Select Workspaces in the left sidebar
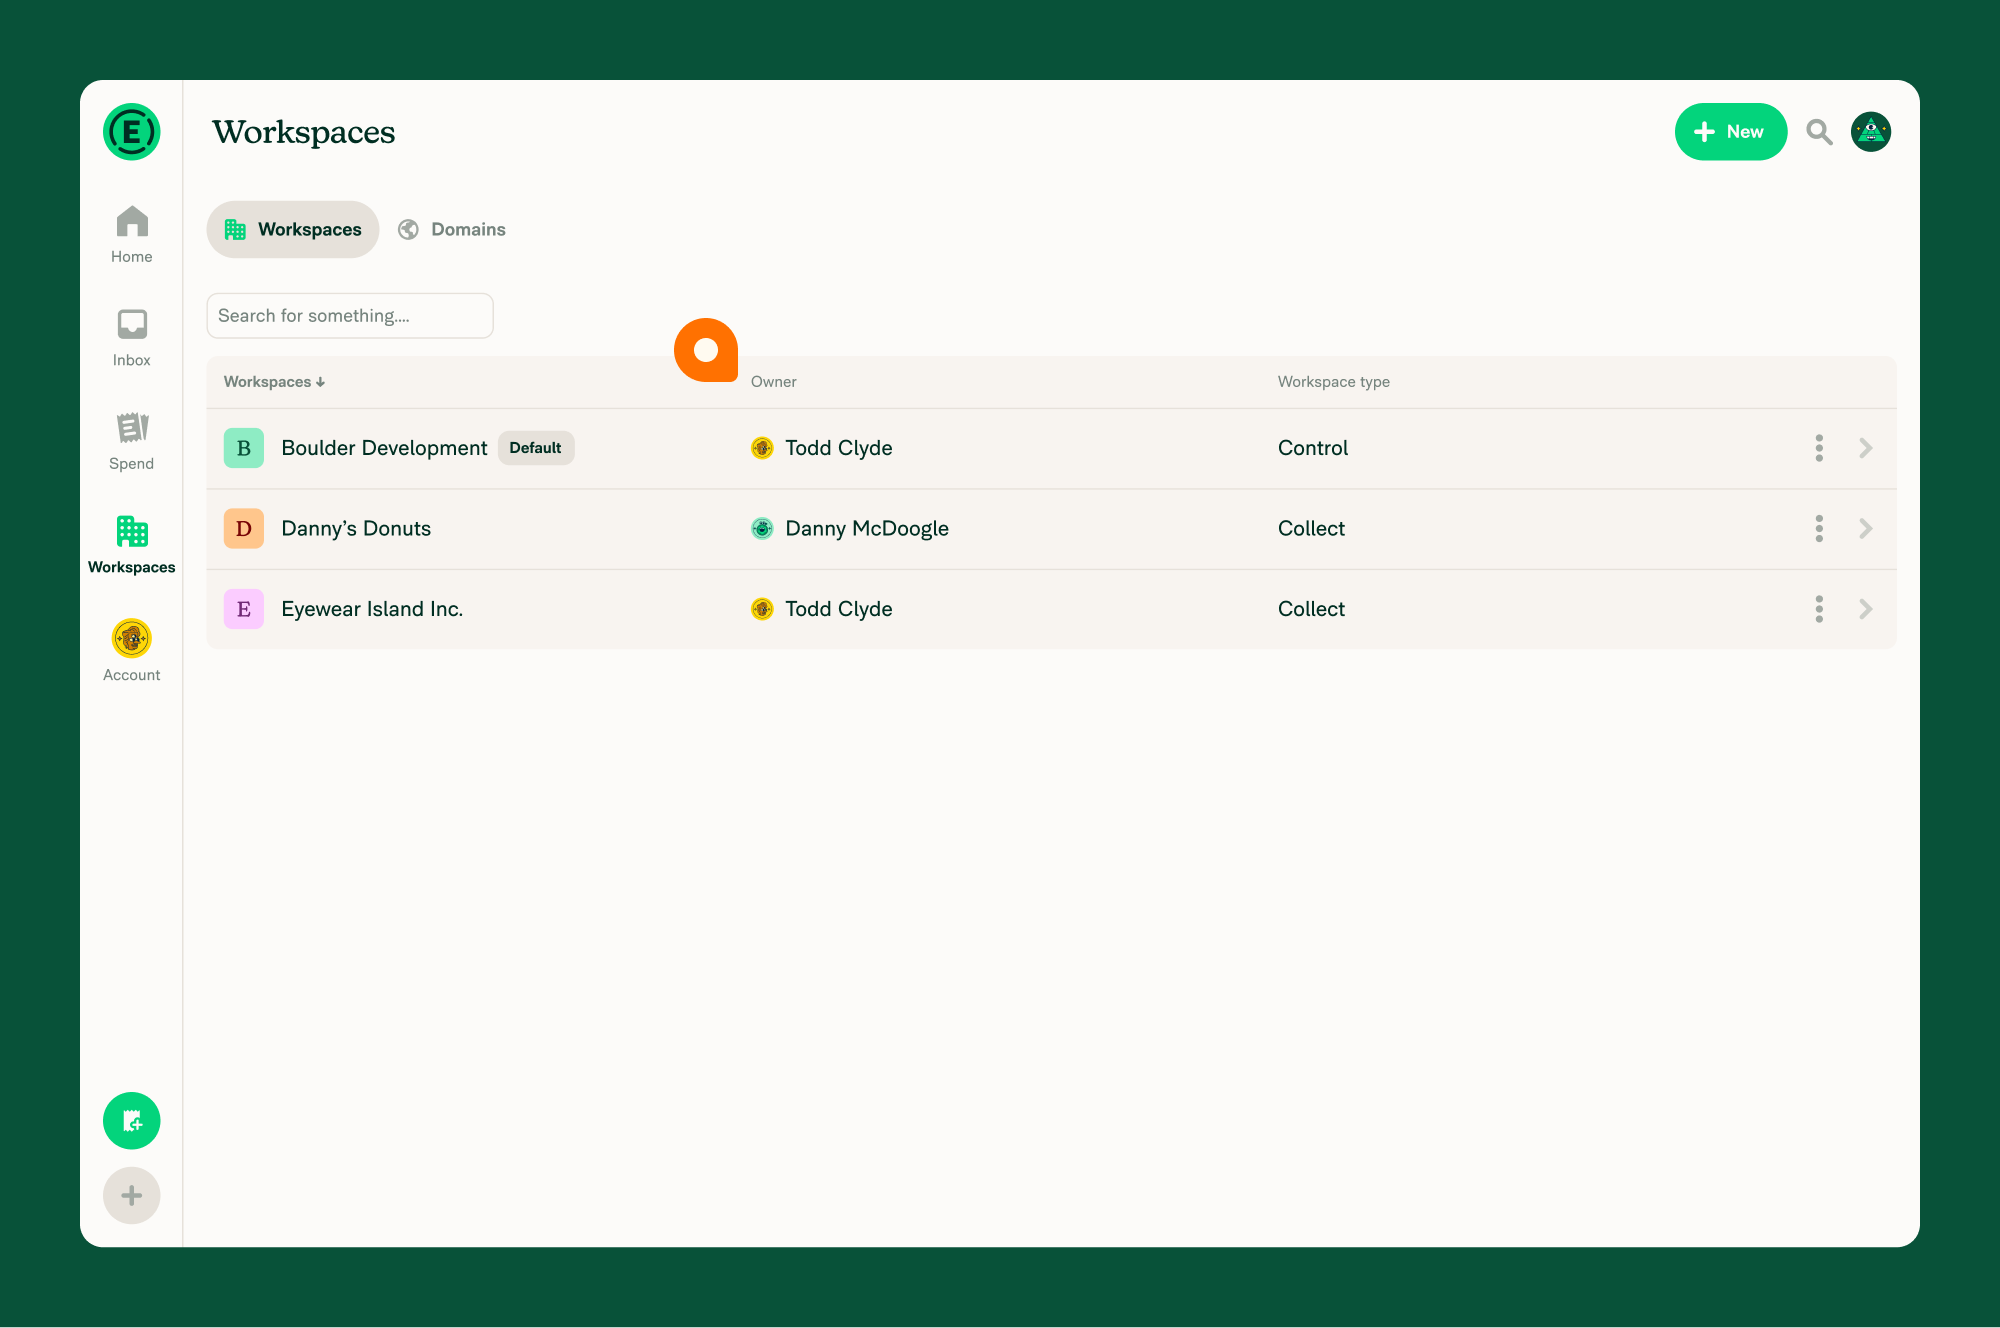This screenshot has width=2000, height=1328. pyautogui.click(x=131, y=545)
